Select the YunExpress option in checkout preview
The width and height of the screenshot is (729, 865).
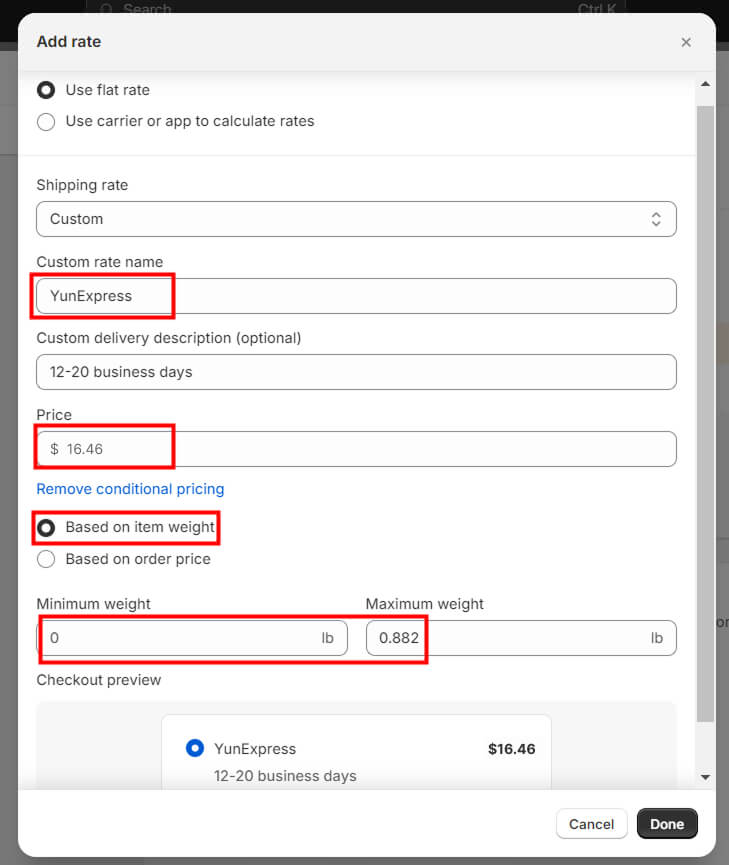tap(195, 749)
